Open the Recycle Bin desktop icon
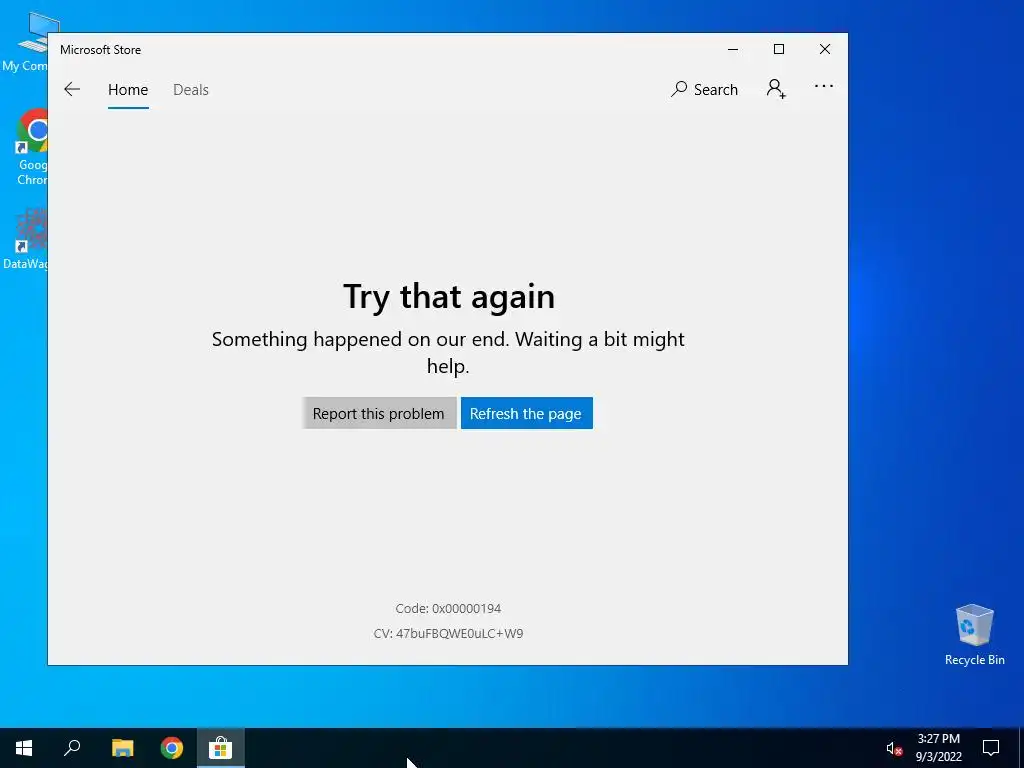The width and height of the screenshot is (1024, 768). (974, 634)
